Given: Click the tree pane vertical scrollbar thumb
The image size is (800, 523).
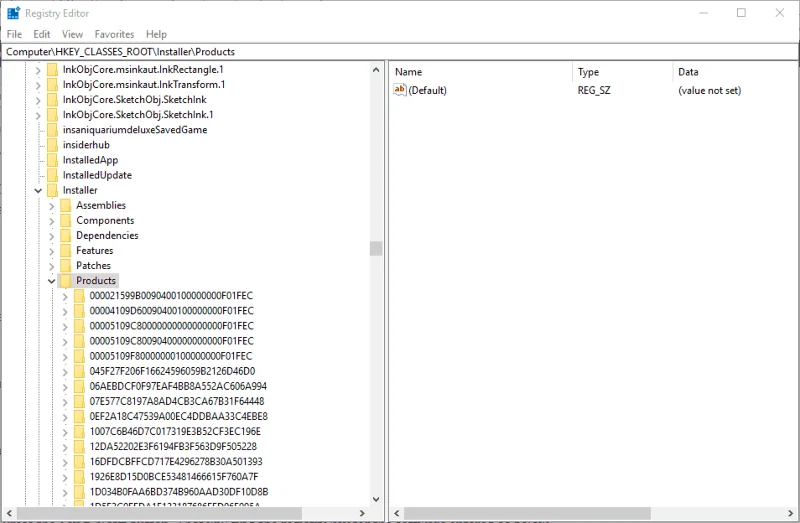Looking at the screenshot, I should (376, 248).
